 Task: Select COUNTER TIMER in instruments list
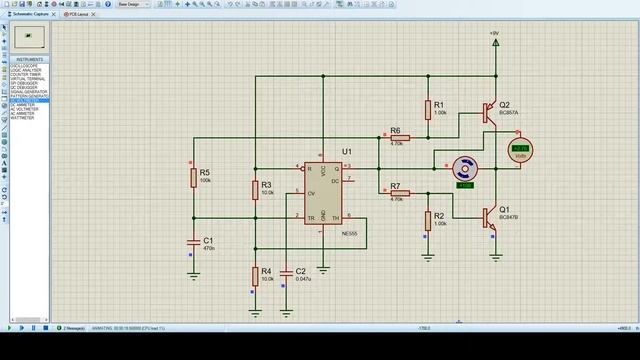pyautogui.click(x=25, y=74)
